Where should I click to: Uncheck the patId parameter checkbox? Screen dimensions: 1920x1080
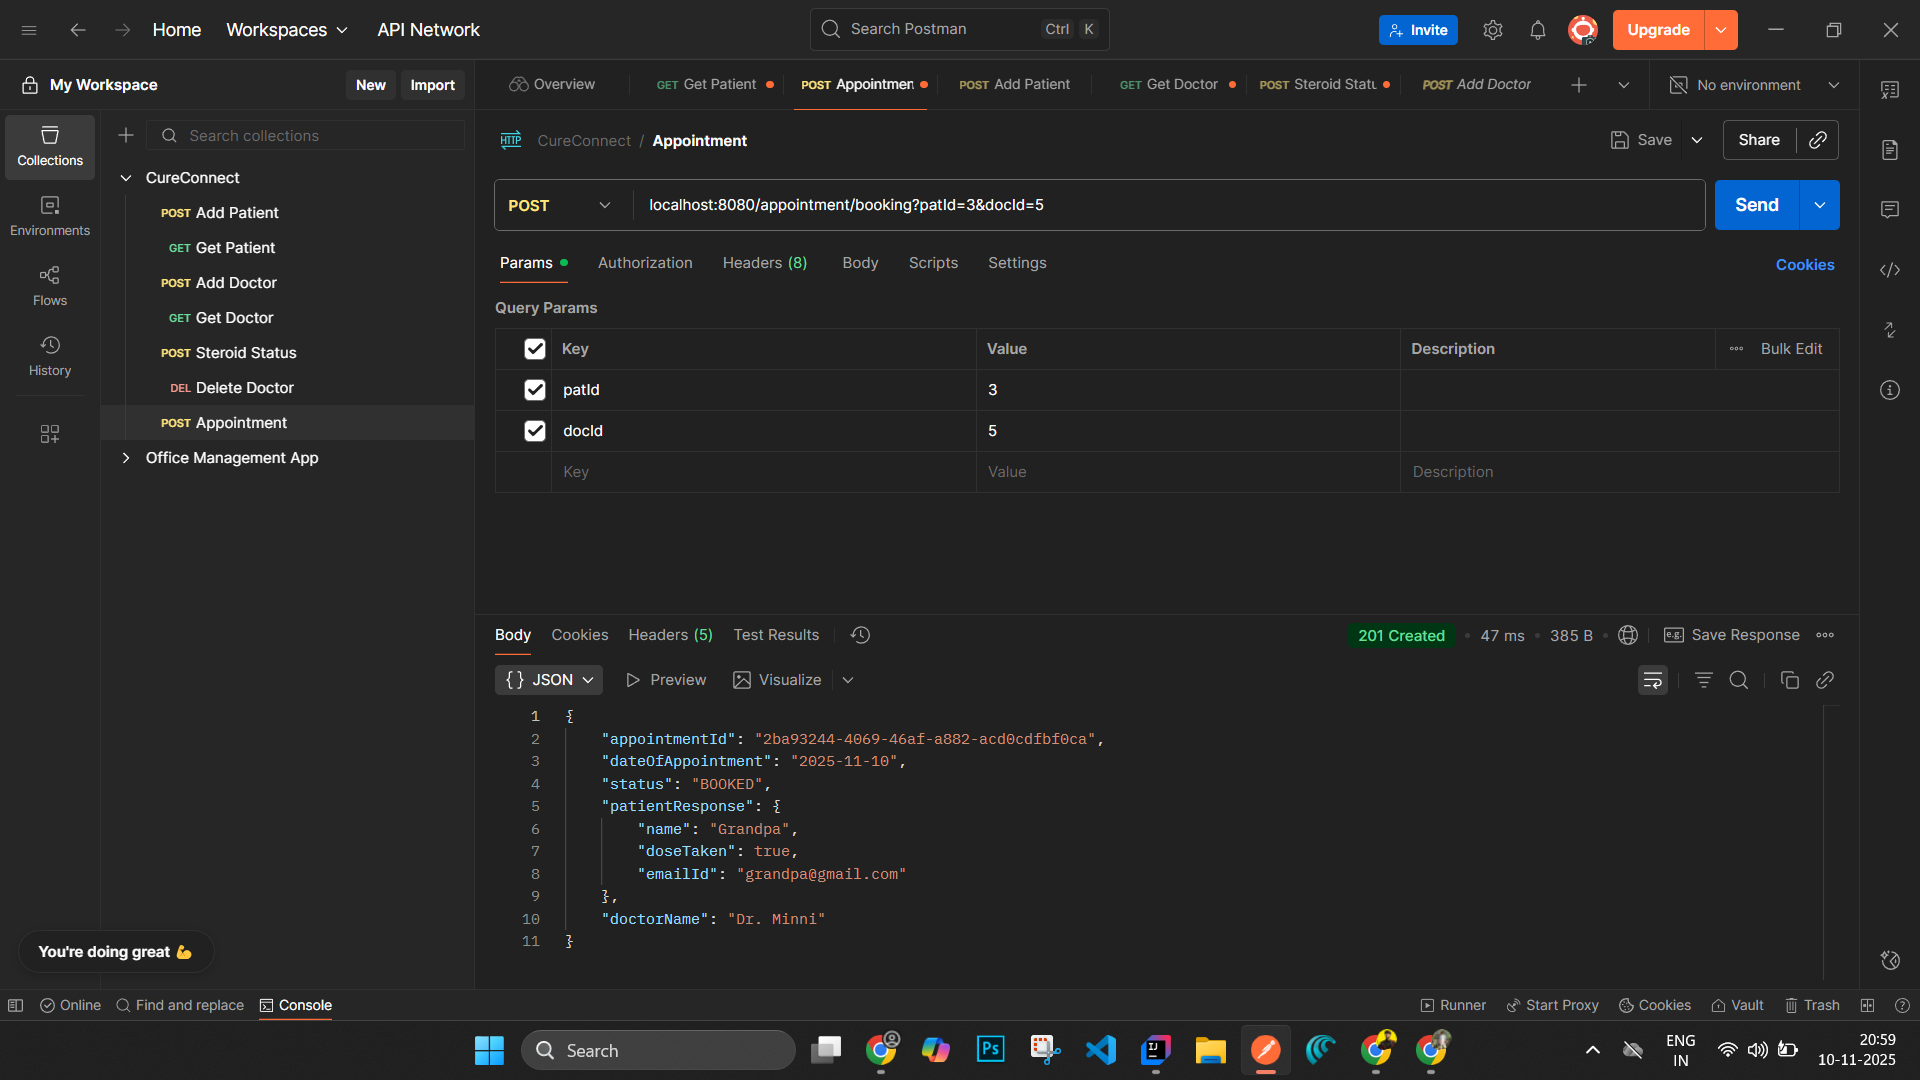[535, 390]
